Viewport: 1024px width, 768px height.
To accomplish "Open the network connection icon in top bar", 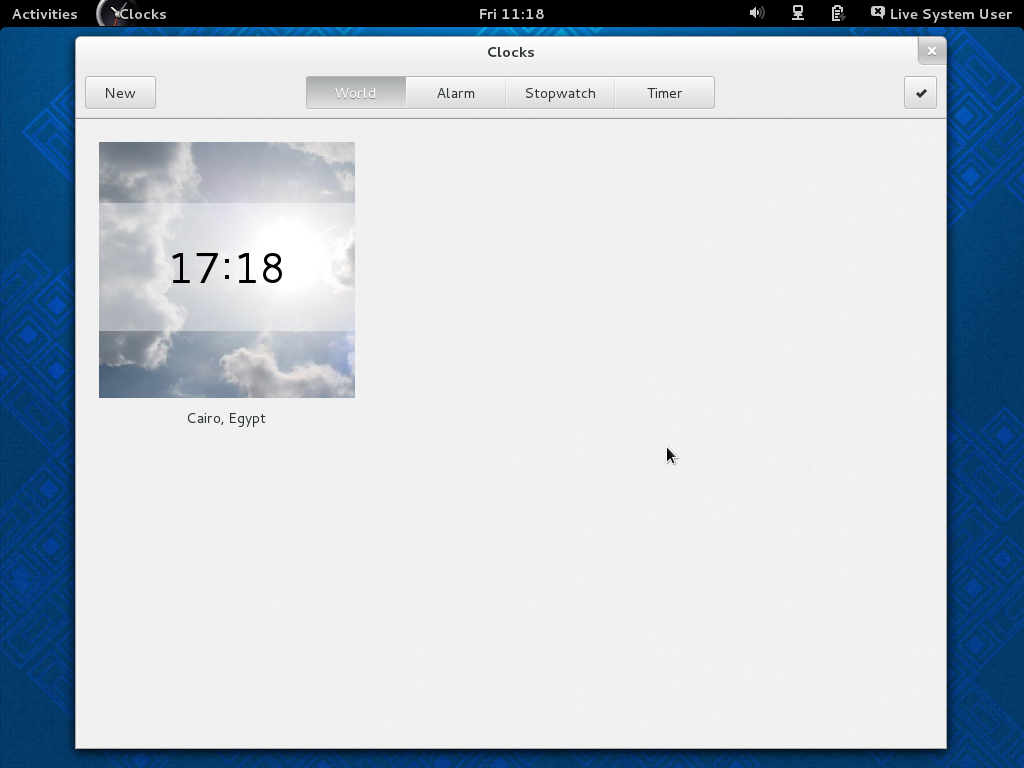I will [797, 13].
